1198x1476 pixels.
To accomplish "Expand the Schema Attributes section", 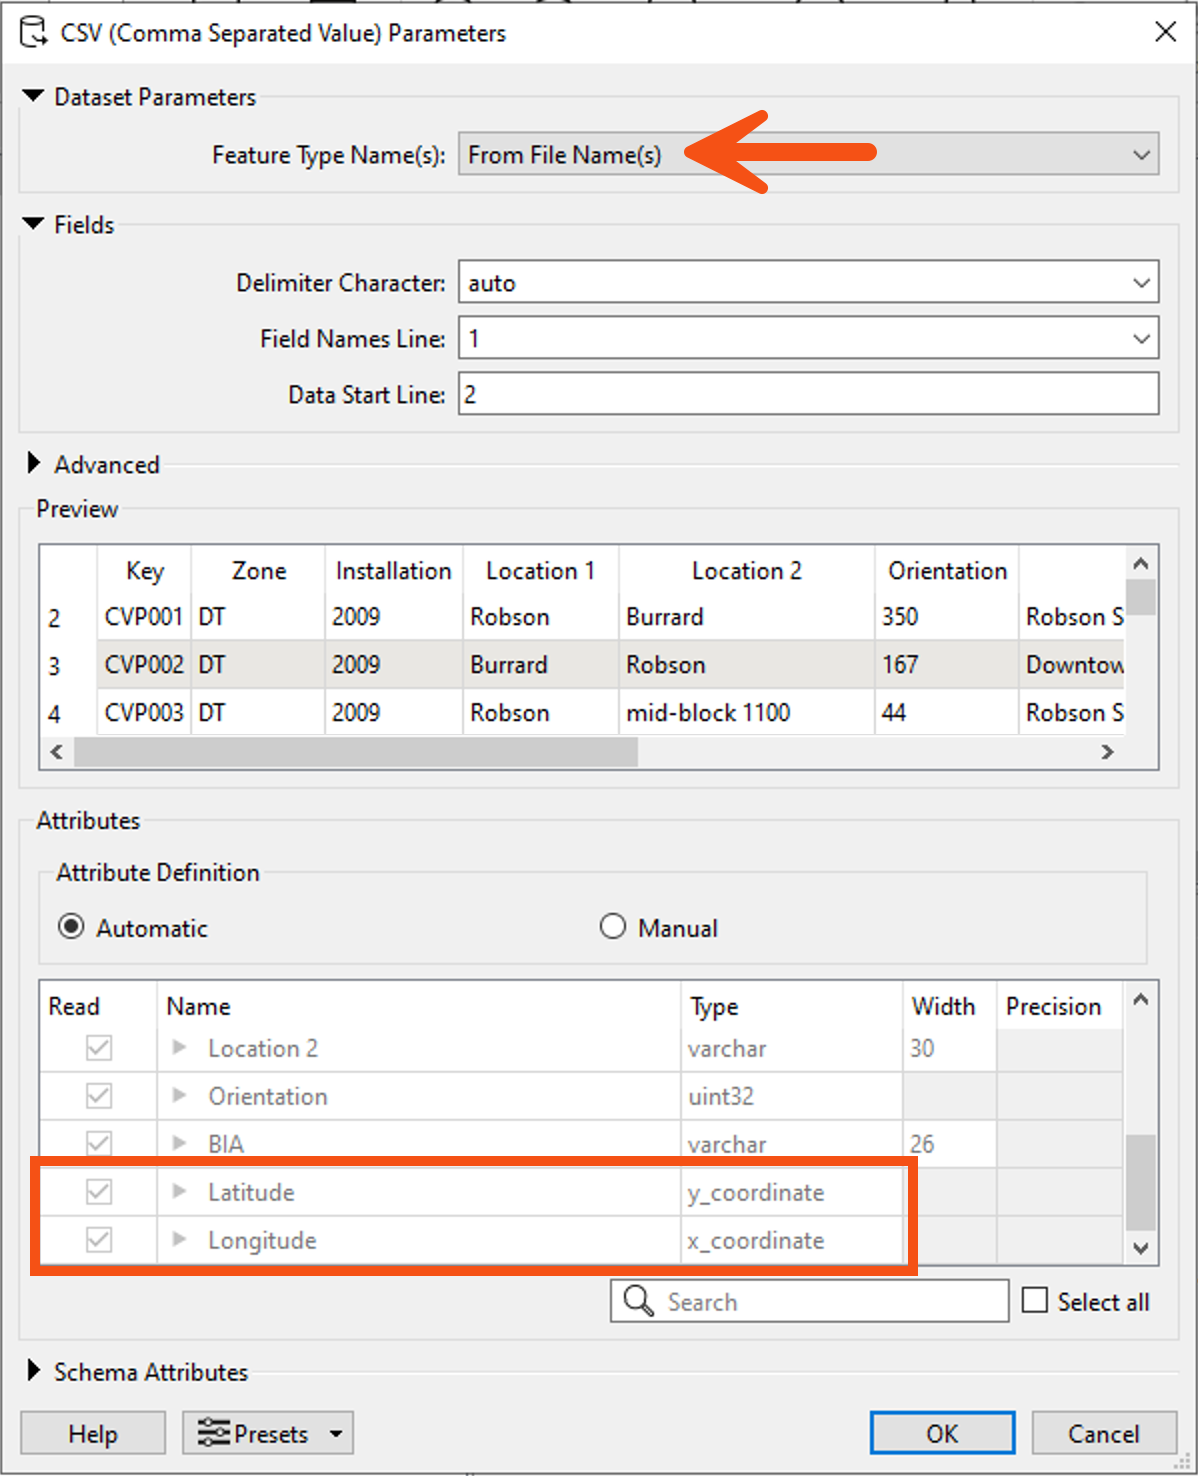I will (33, 1371).
